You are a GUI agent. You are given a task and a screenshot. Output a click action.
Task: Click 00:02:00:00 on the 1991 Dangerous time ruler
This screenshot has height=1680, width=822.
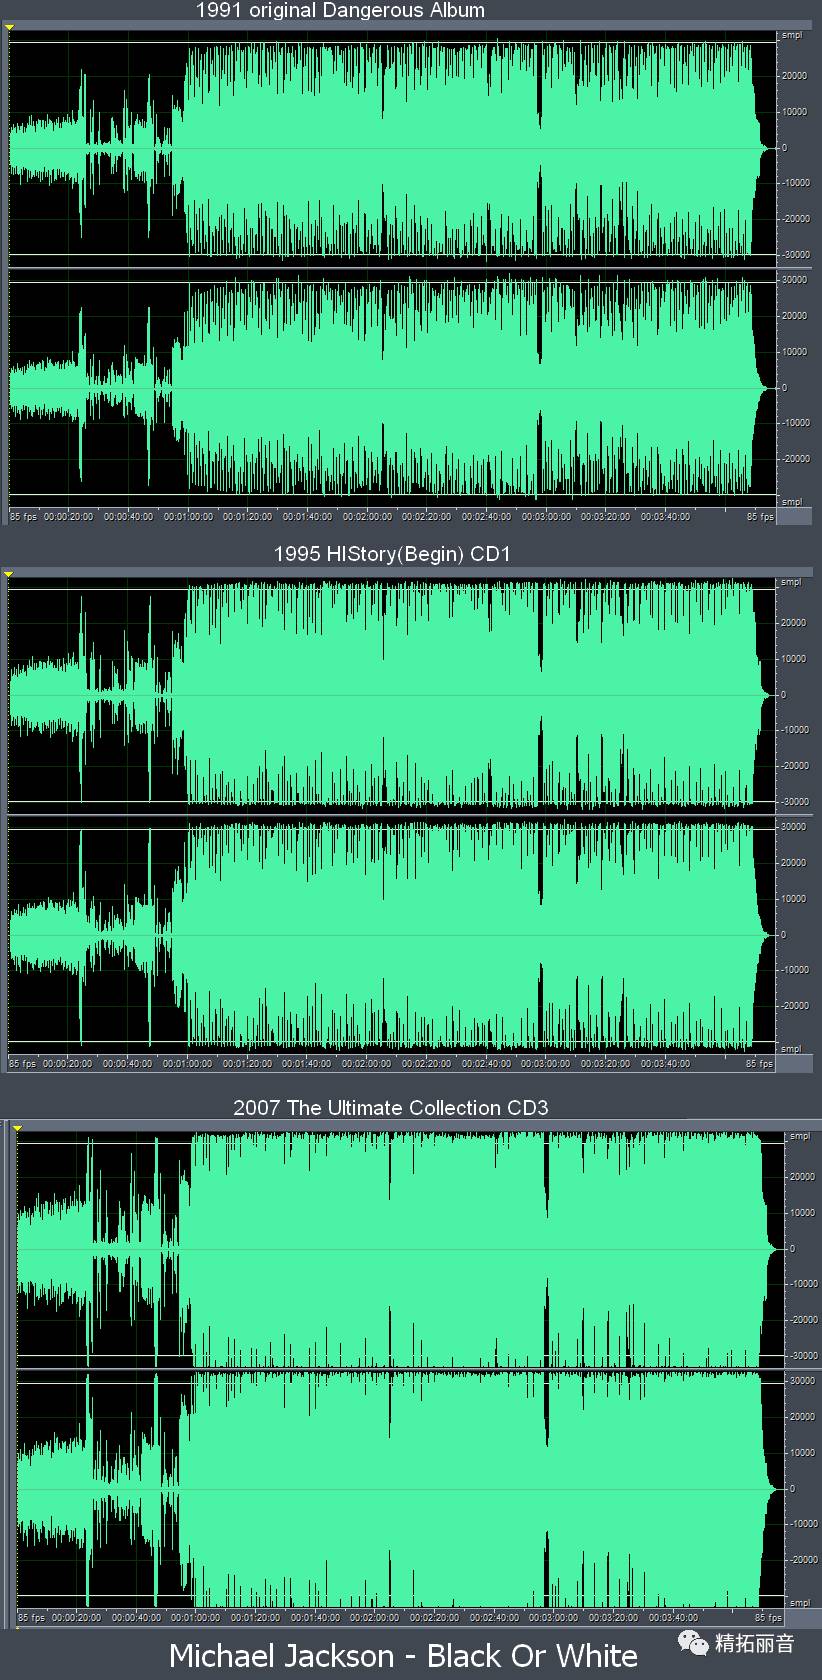coord(367,517)
